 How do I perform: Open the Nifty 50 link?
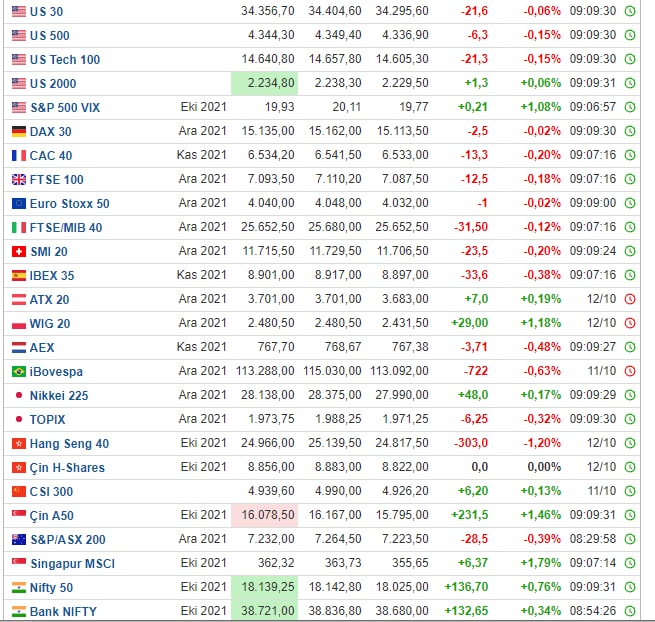(x=51, y=588)
